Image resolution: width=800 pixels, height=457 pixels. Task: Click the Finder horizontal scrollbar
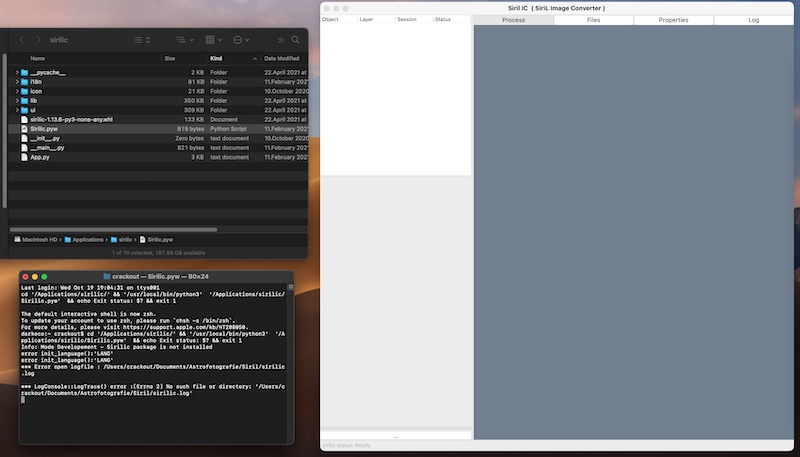[x=113, y=230]
